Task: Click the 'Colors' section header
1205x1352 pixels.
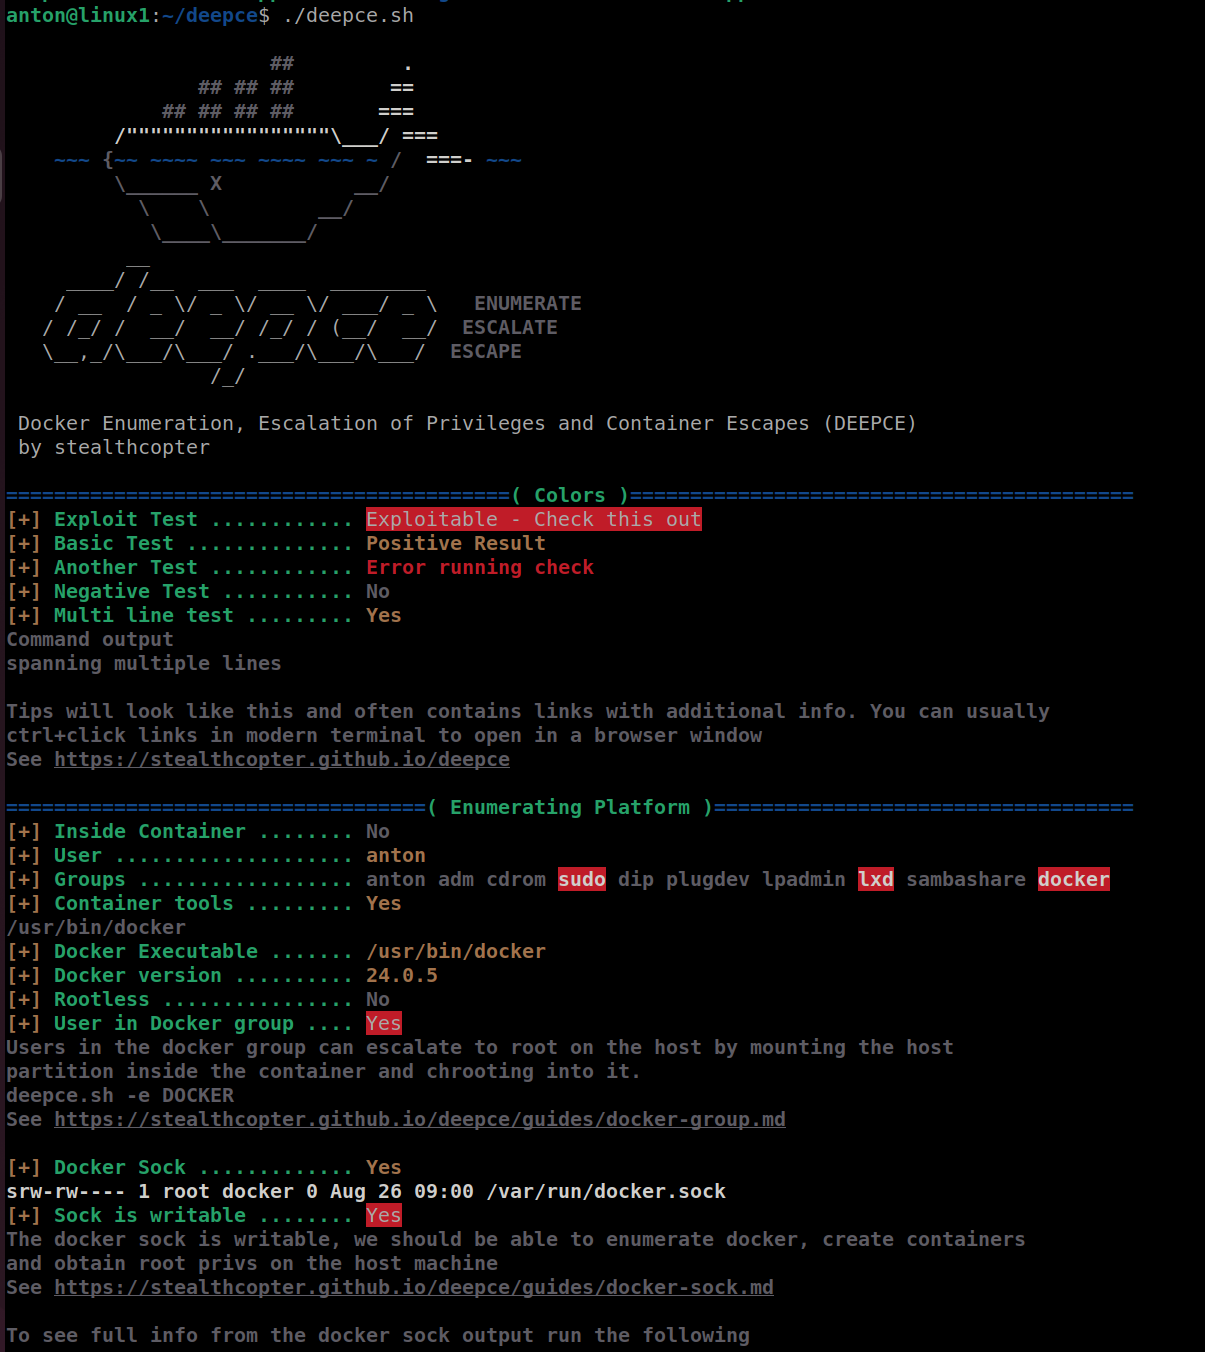Action: click(x=570, y=496)
